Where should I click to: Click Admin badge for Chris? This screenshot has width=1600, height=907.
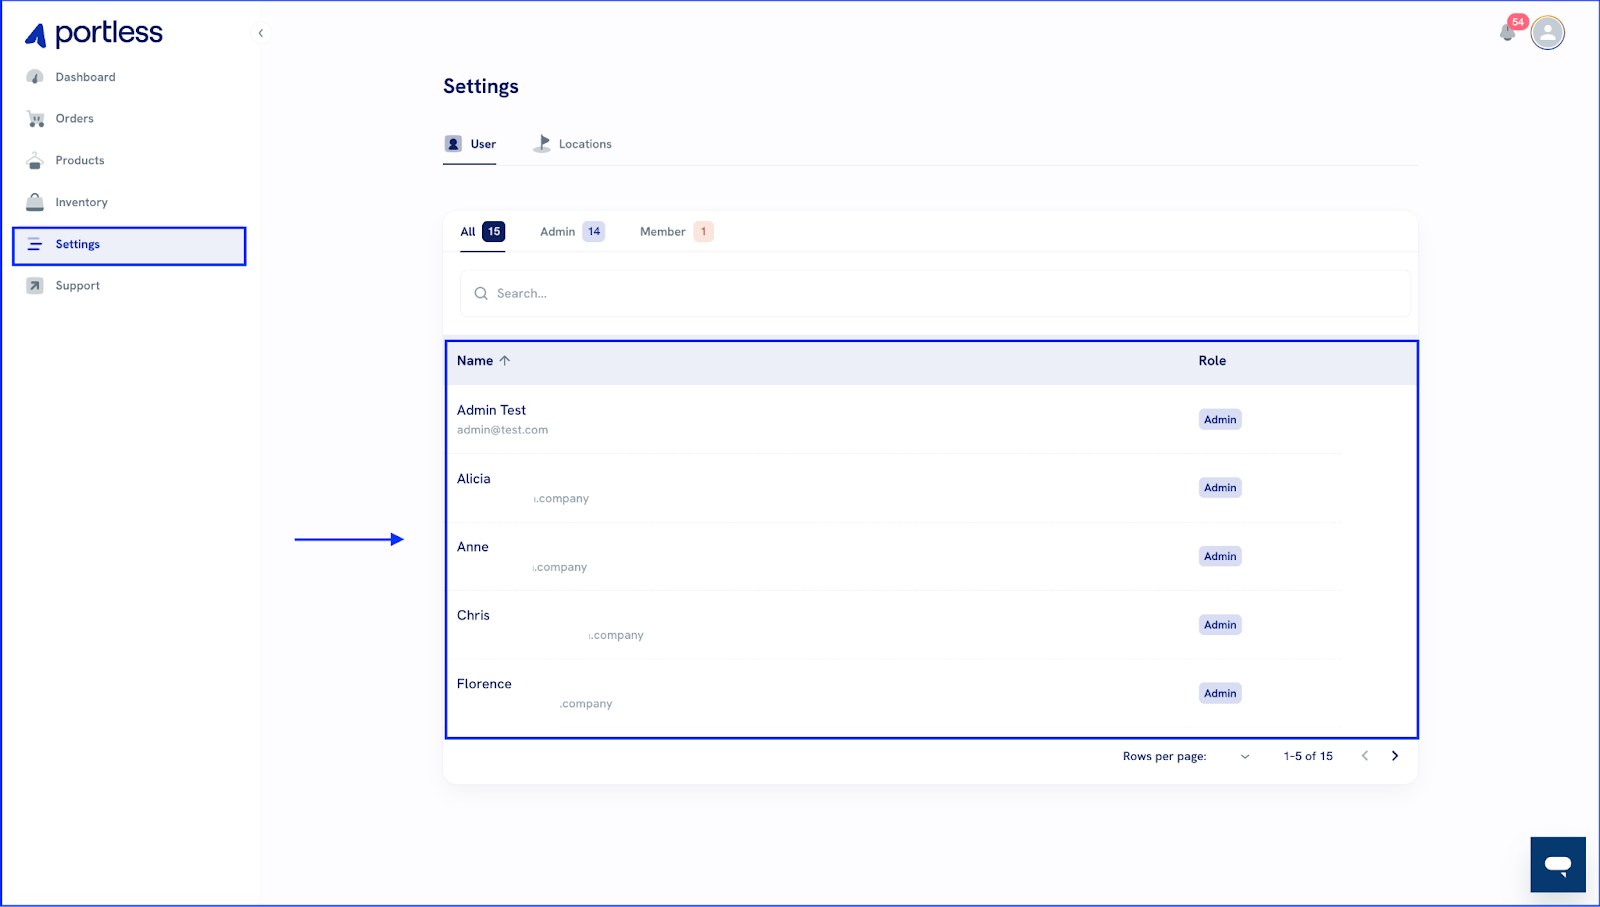pyautogui.click(x=1220, y=625)
